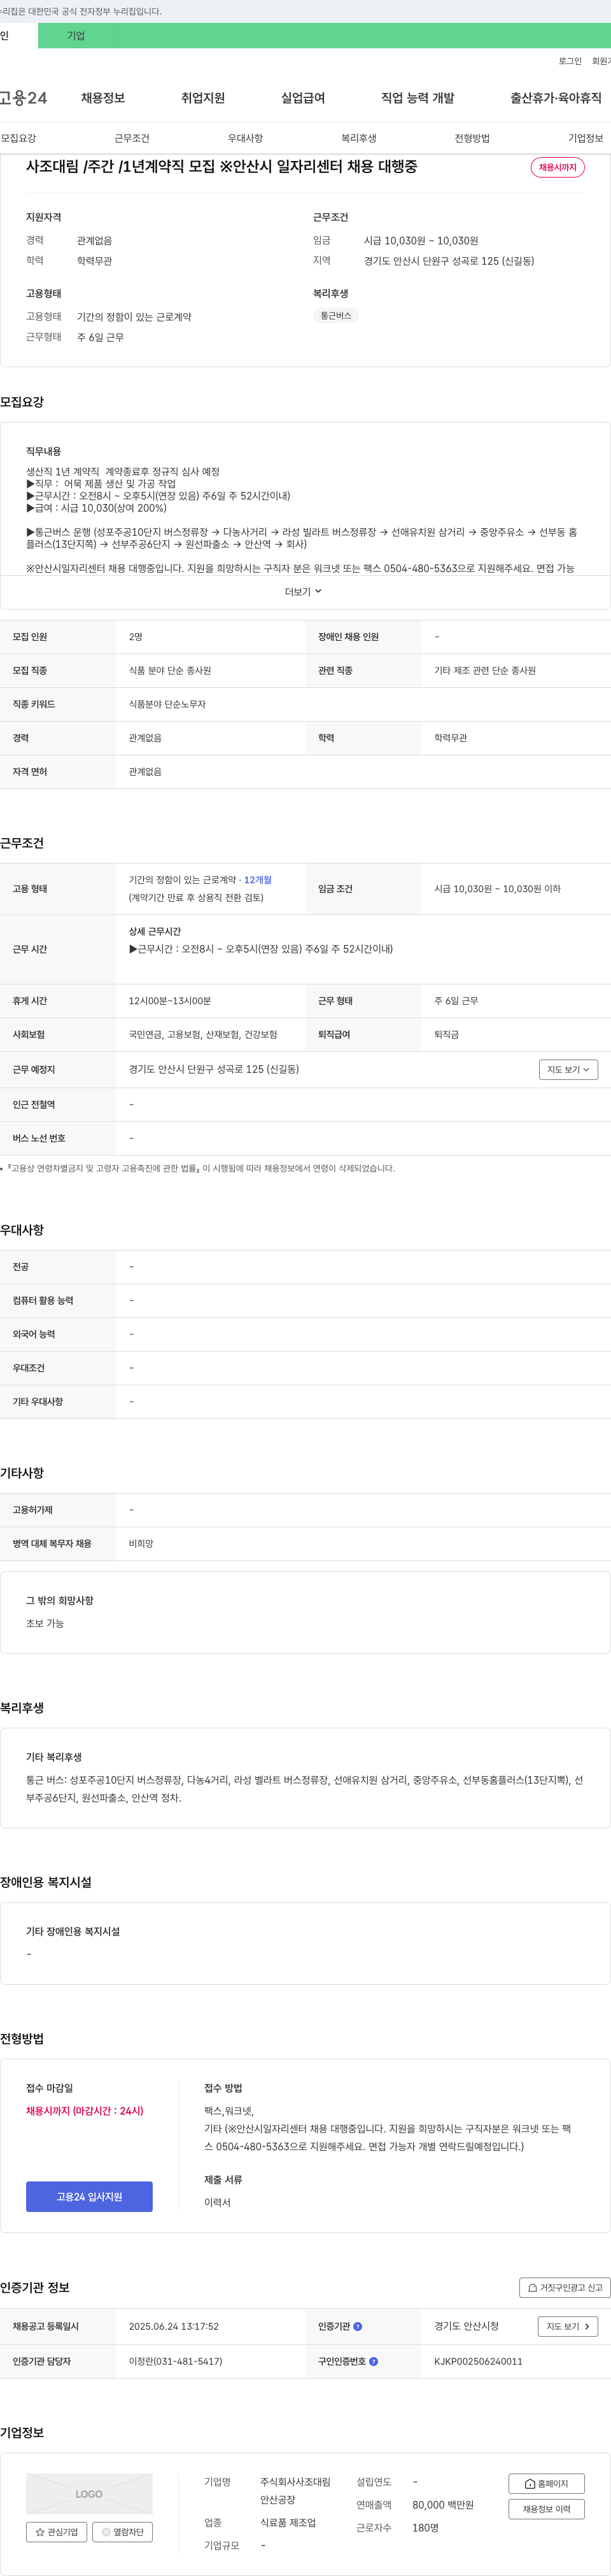The height and width of the screenshot is (2576, 611).
Task: Click the top banner 대한민국 공식 전자정부 누리집 text
Action: pos(80,11)
